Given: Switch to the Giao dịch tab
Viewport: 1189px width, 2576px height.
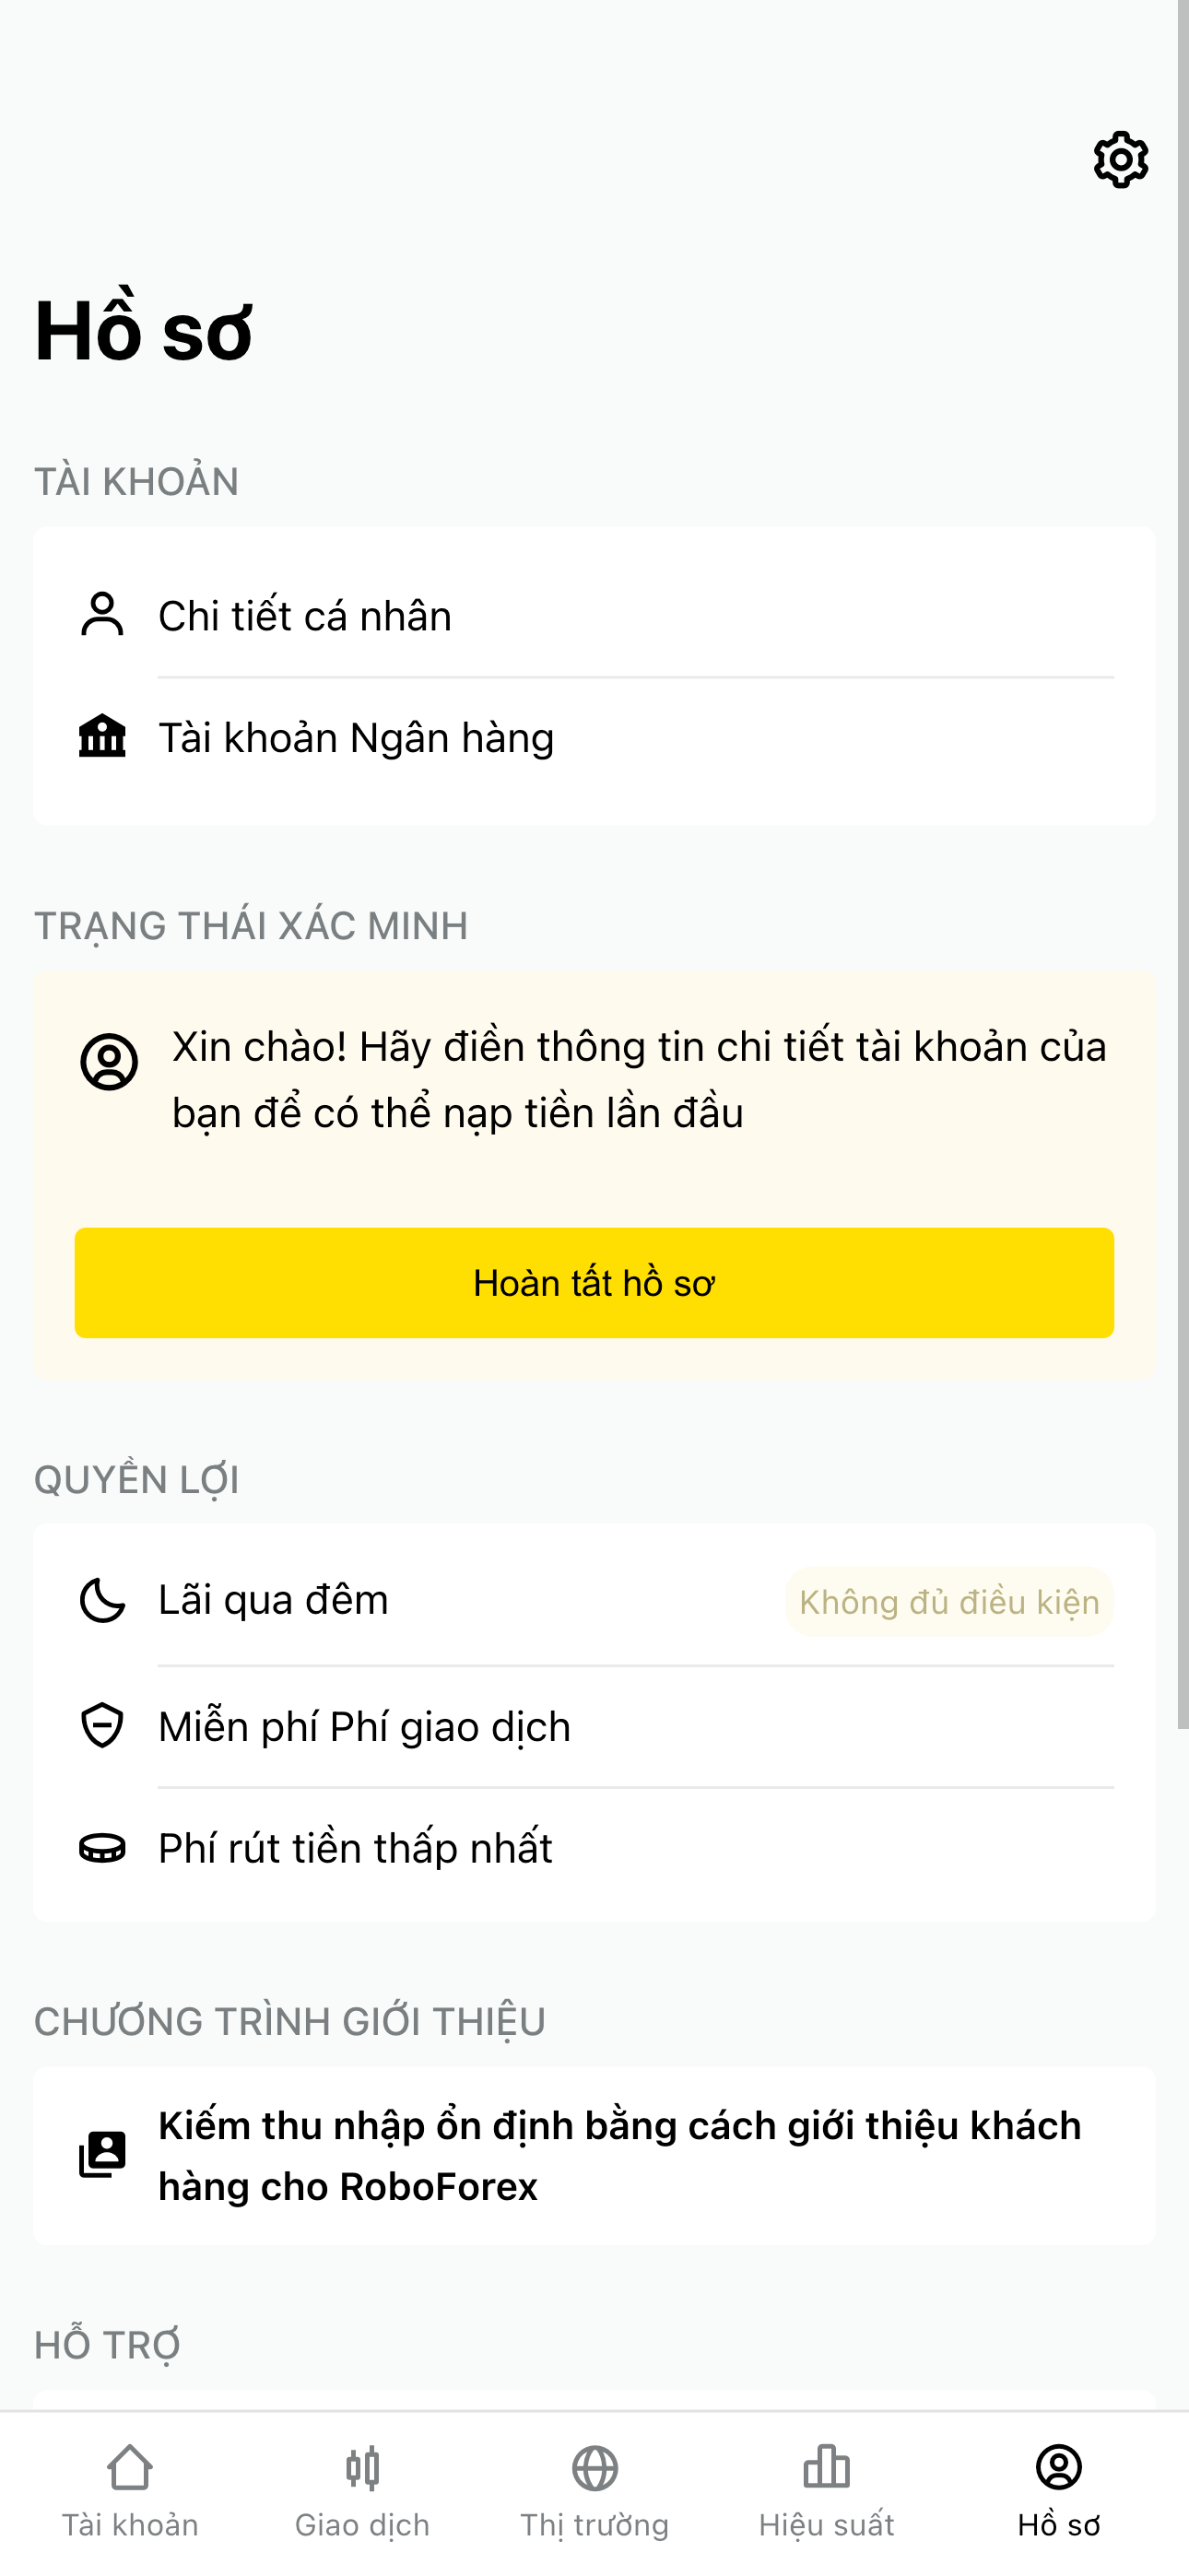Looking at the screenshot, I should click(x=362, y=2491).
